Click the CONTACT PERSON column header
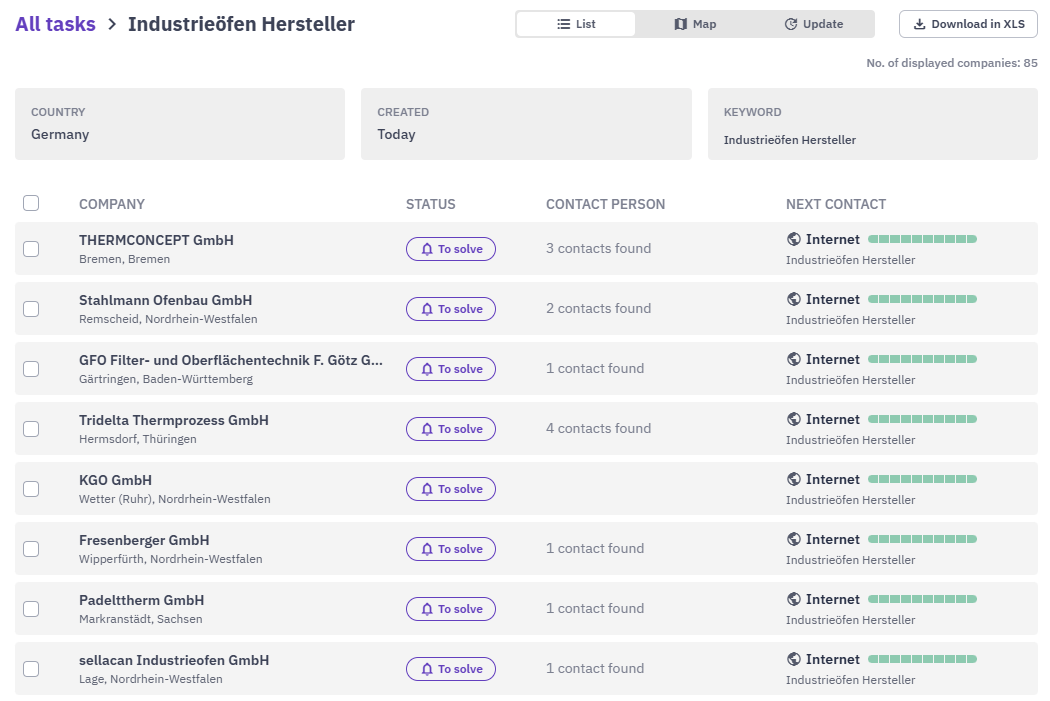This screenshot has height=701, width=1050. click(605, 204)
